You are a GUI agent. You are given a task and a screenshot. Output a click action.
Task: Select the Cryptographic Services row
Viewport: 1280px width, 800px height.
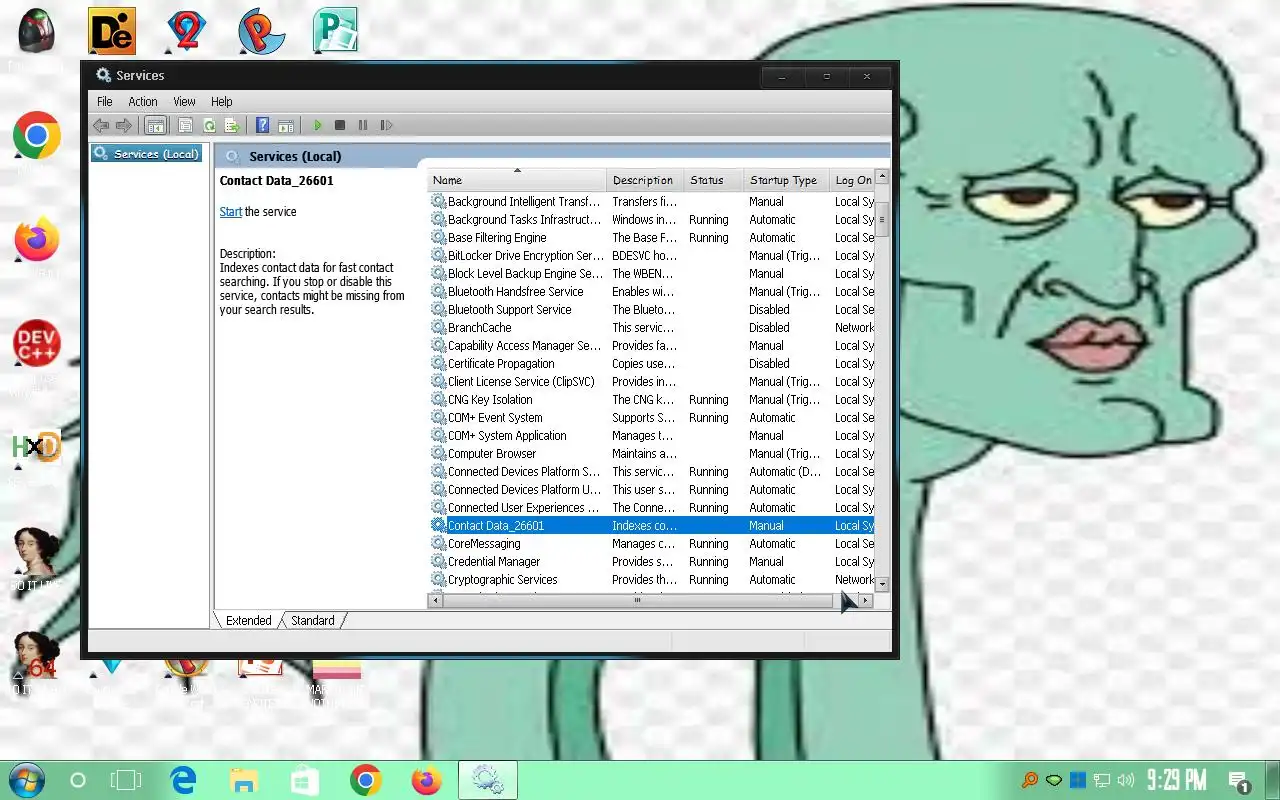click(652, 580)
